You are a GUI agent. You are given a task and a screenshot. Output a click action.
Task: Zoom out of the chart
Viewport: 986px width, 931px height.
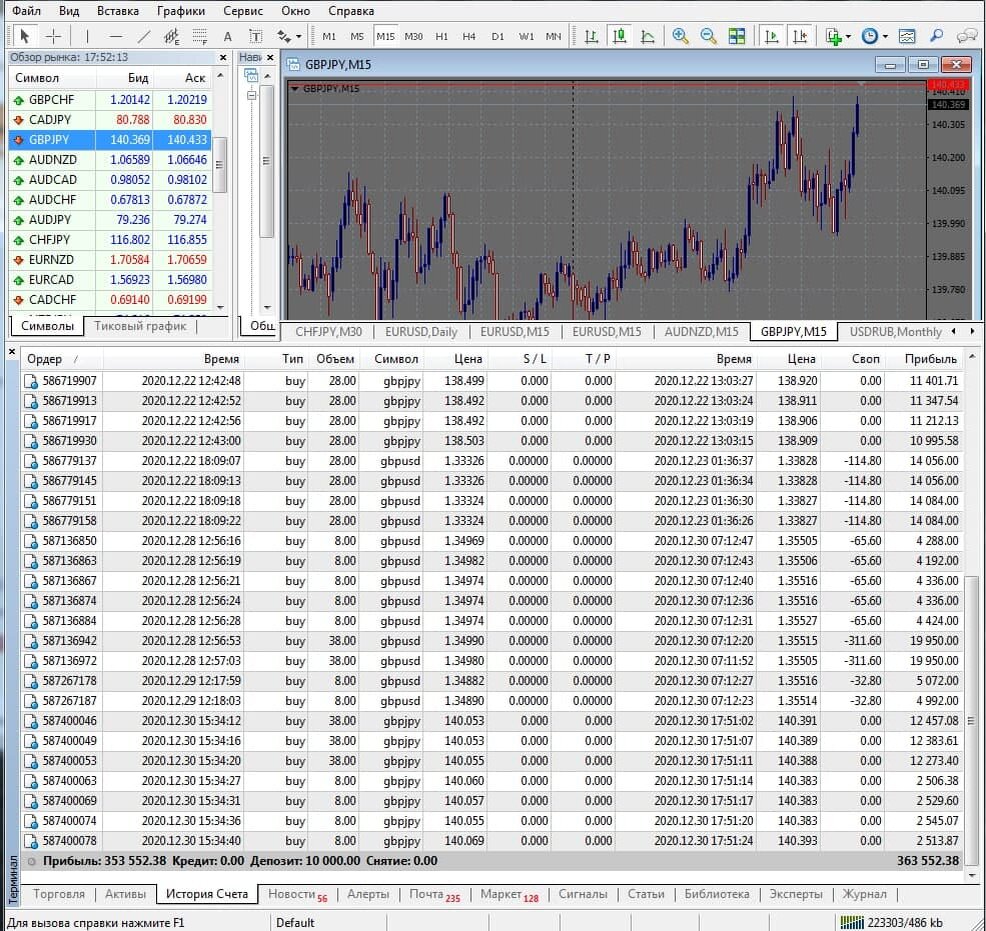point(708,36)
